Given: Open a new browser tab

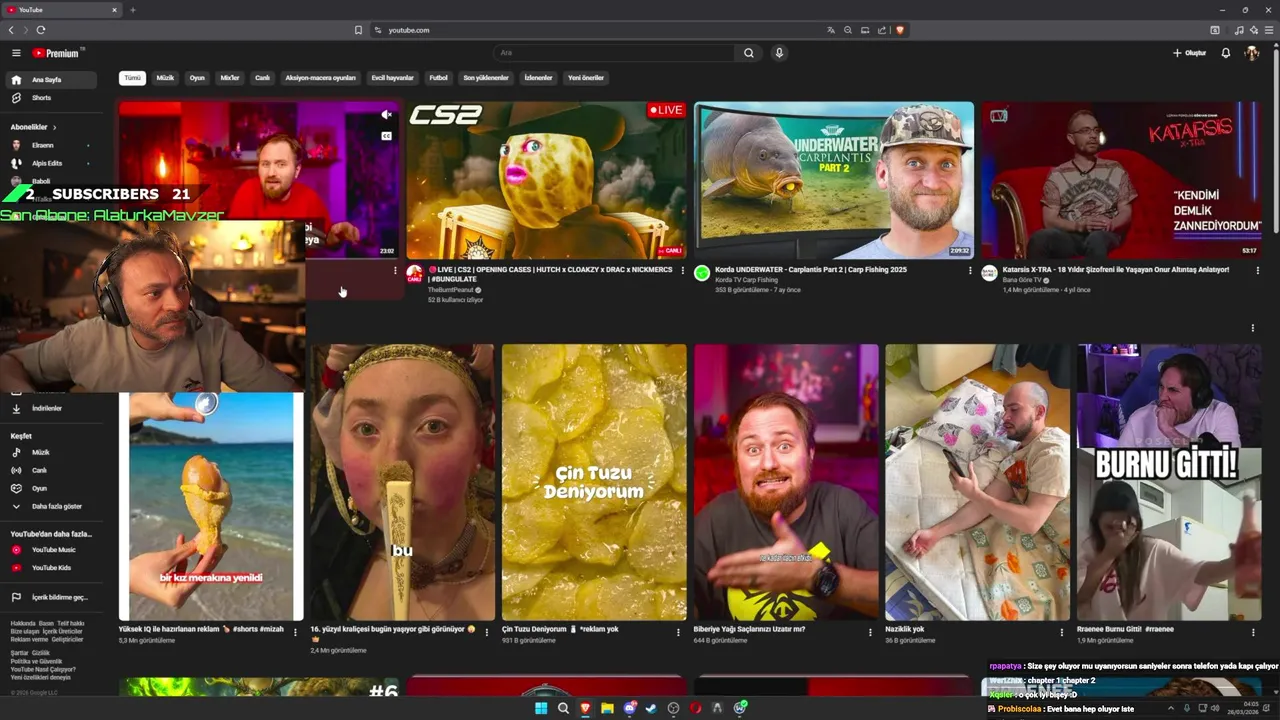Looking at the screenshot, I should coord(132,10).
